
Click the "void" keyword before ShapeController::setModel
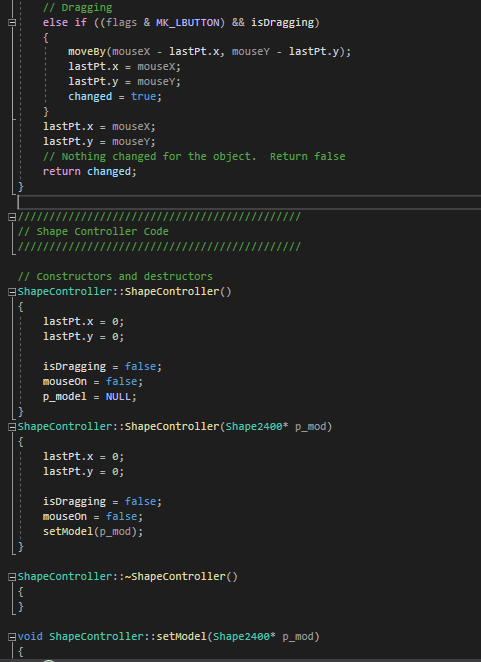coord(30,636)
